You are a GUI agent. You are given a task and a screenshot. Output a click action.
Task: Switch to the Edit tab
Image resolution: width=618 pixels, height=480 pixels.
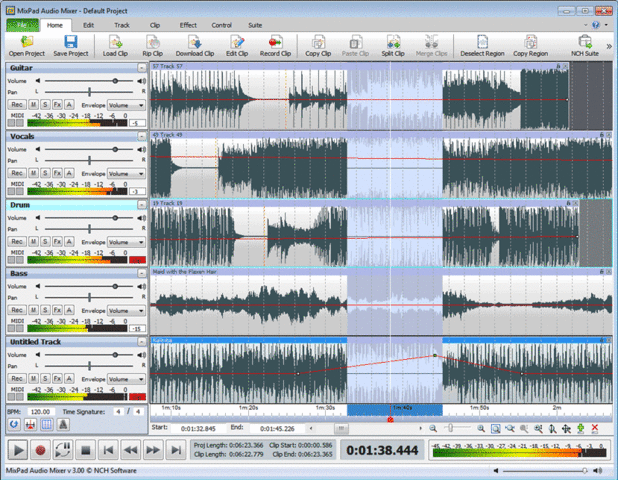point(88,25)
